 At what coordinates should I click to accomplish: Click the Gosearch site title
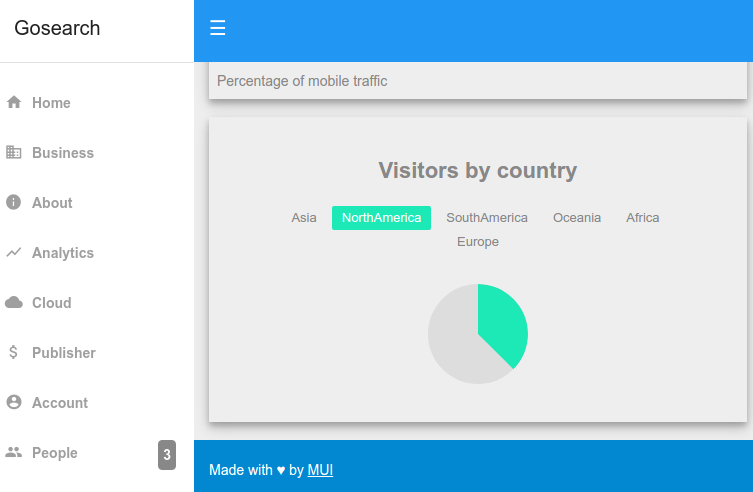point(57,28)
